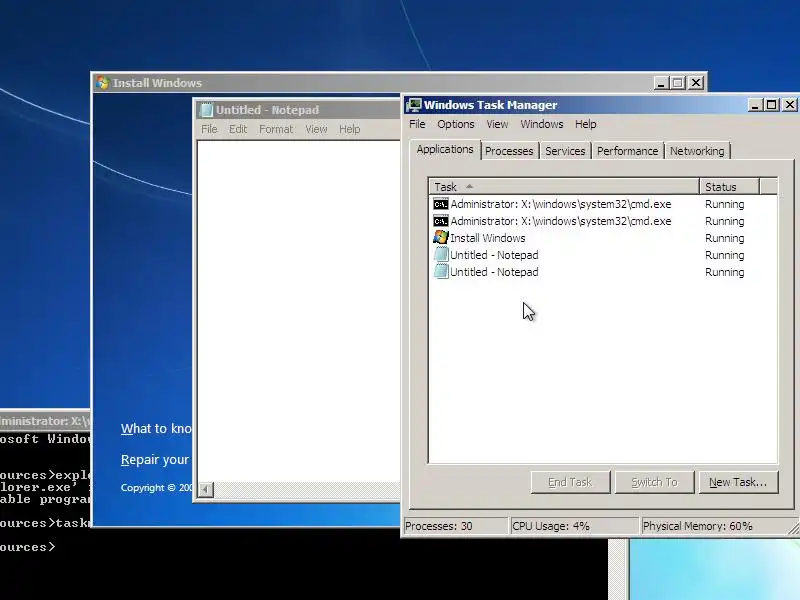800x600 pixels.
Task: Click the End Task button
Action: 570,482
